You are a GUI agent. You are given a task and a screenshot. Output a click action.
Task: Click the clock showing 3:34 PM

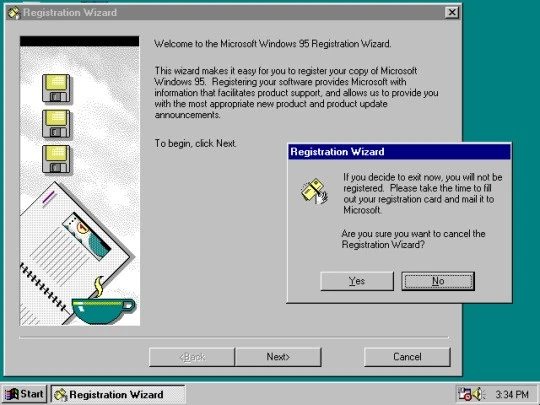point(512,394)
